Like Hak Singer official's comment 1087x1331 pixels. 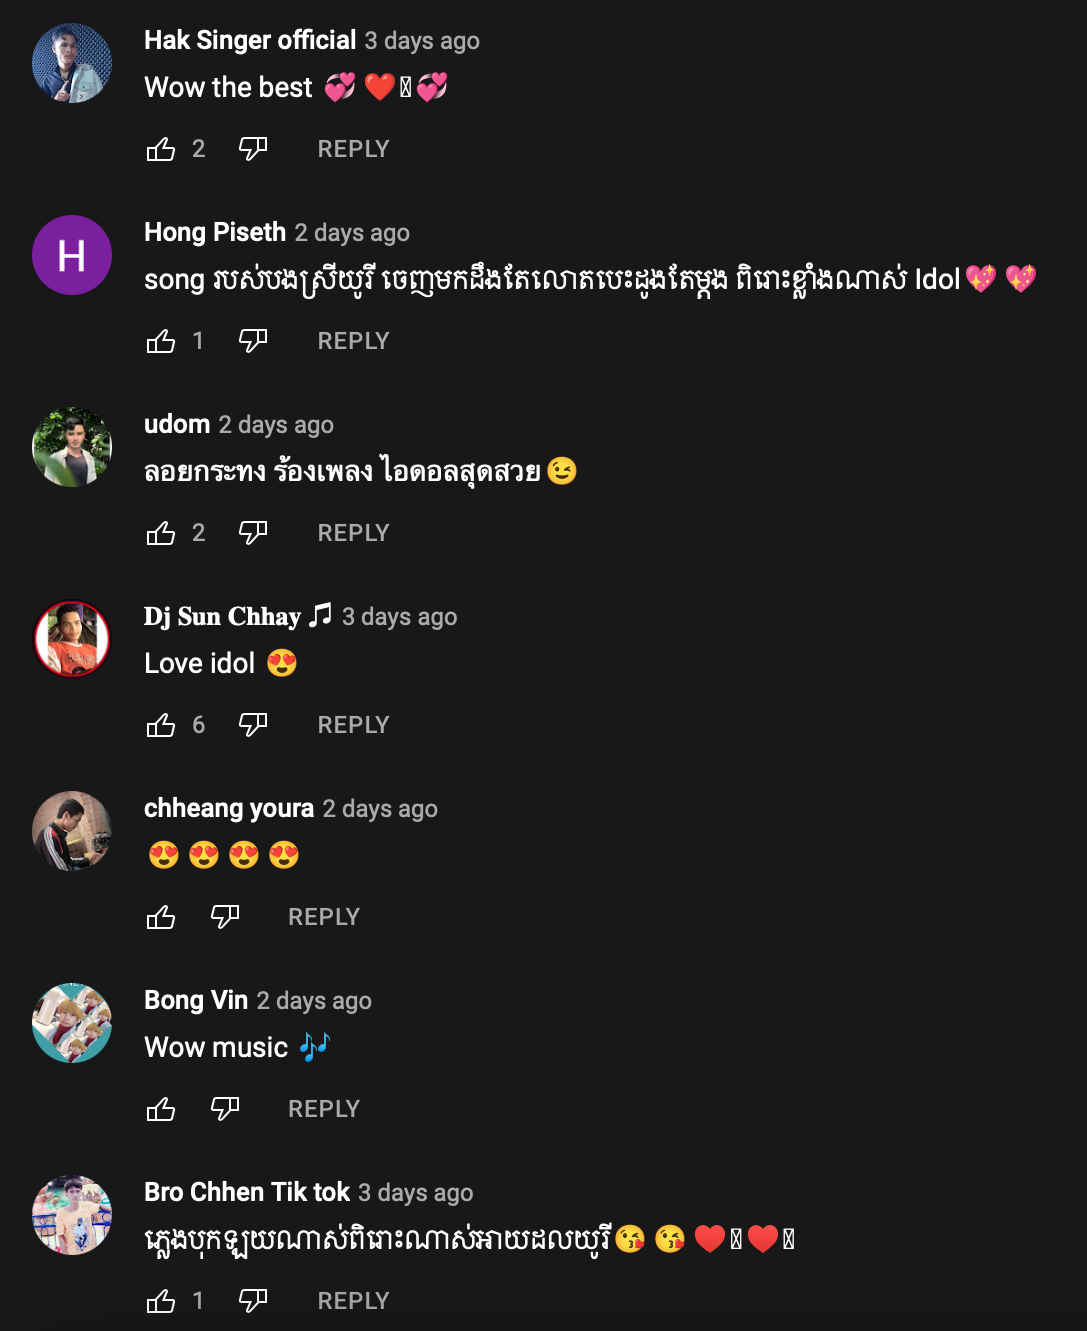pos(161,150)
